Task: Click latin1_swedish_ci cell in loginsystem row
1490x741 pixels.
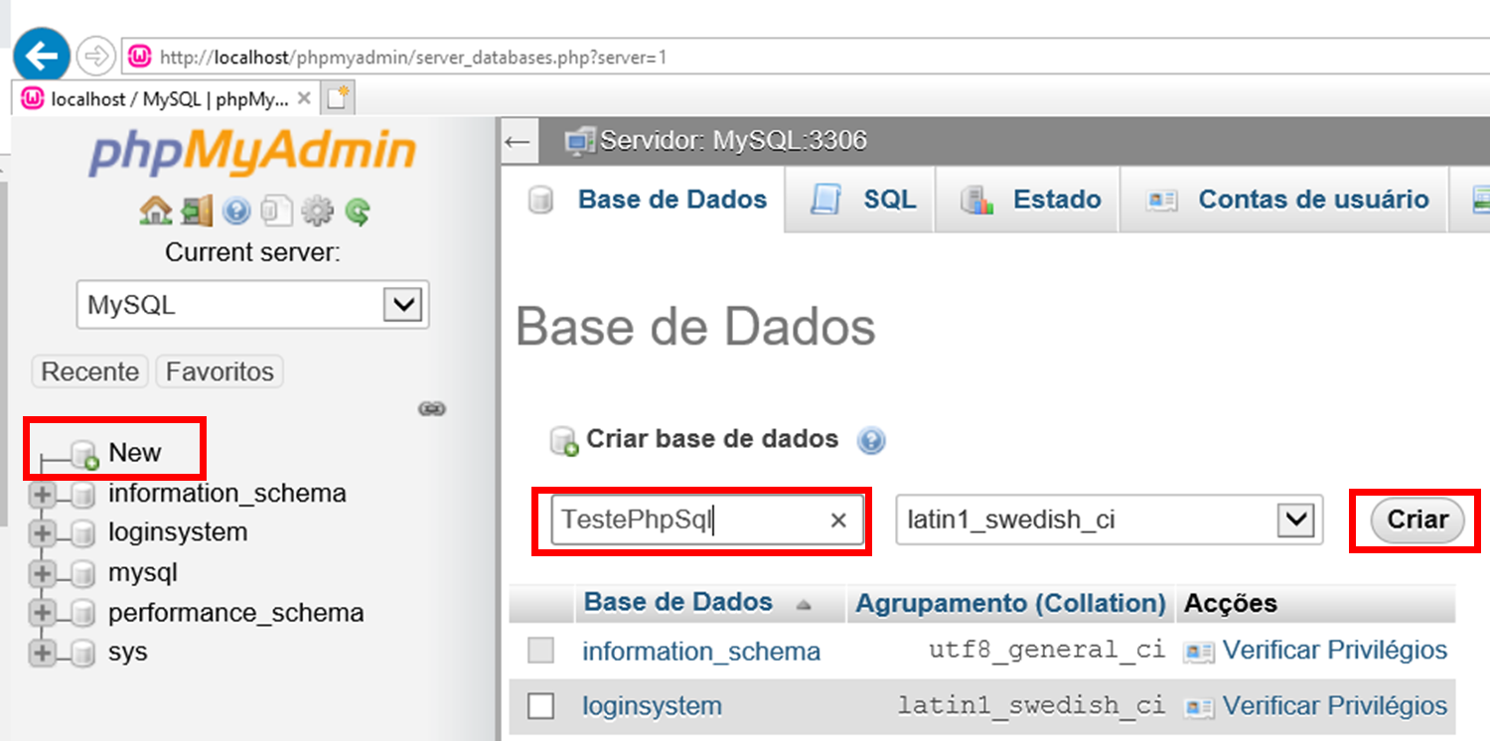Action: (x=1032, y=705)
